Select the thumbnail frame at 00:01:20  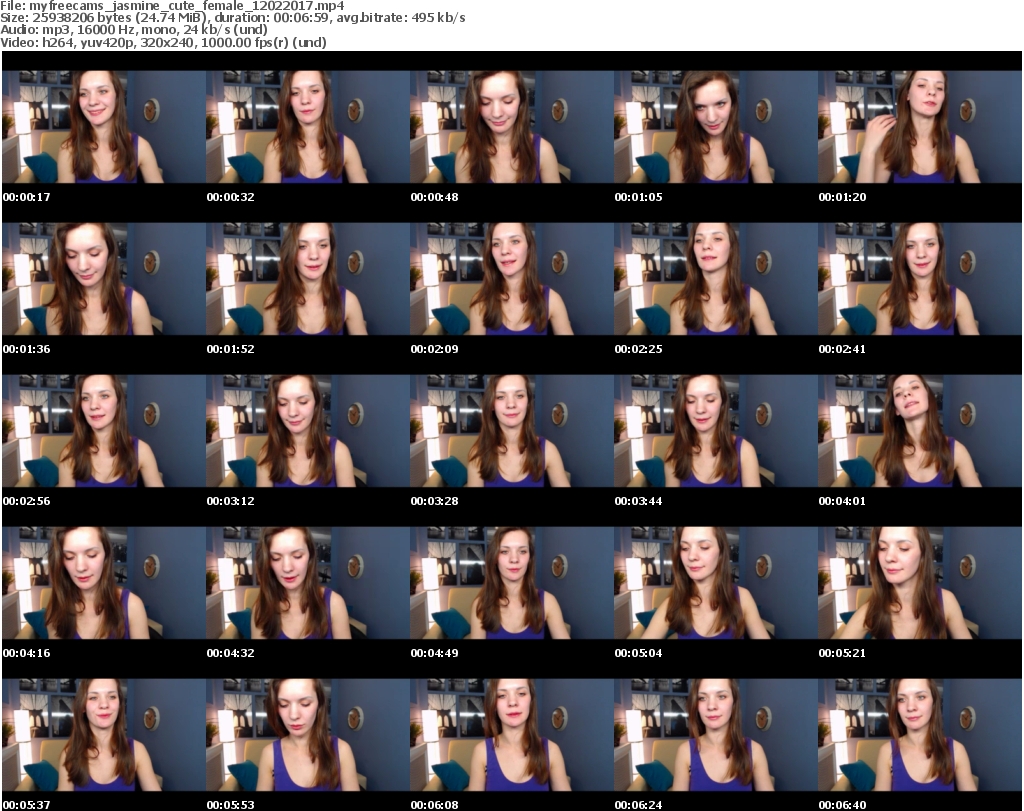click(920, 127)
